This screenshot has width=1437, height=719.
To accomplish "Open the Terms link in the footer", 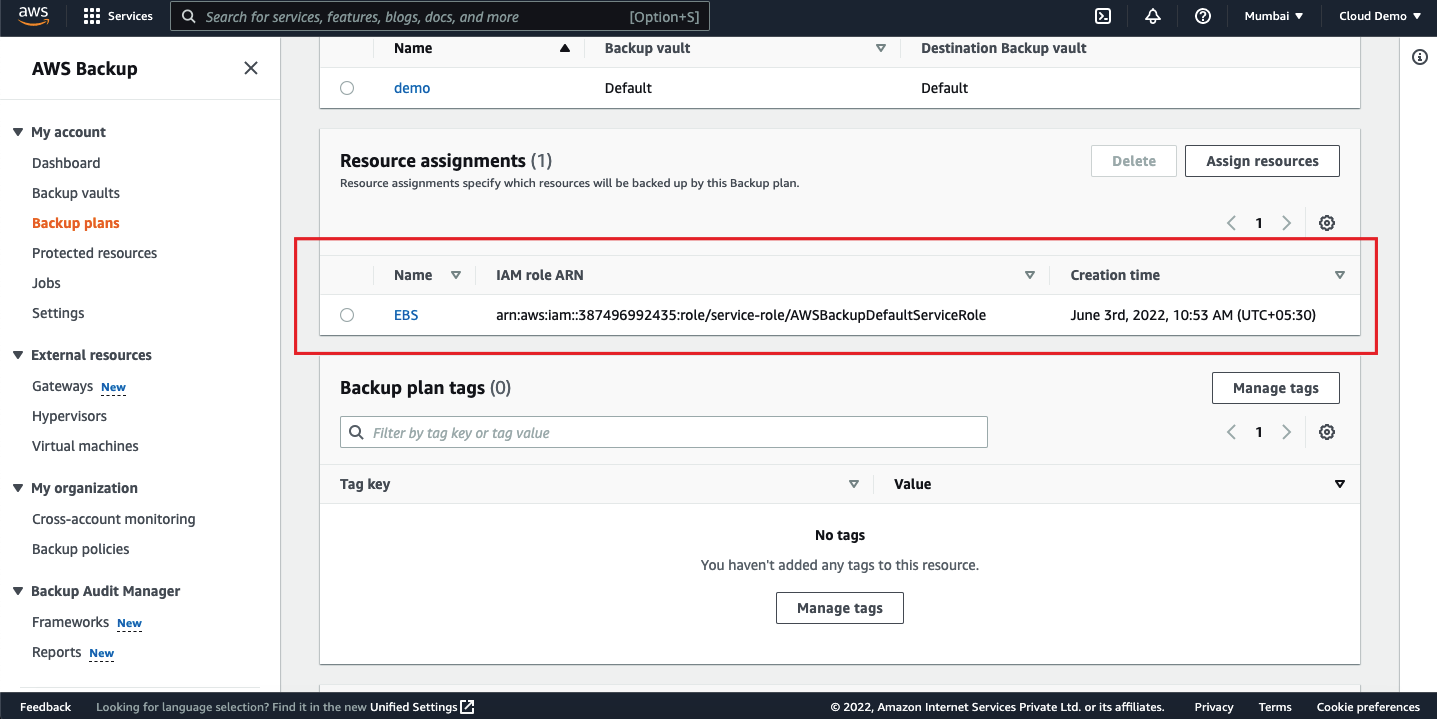I will tap(1275, 707).
